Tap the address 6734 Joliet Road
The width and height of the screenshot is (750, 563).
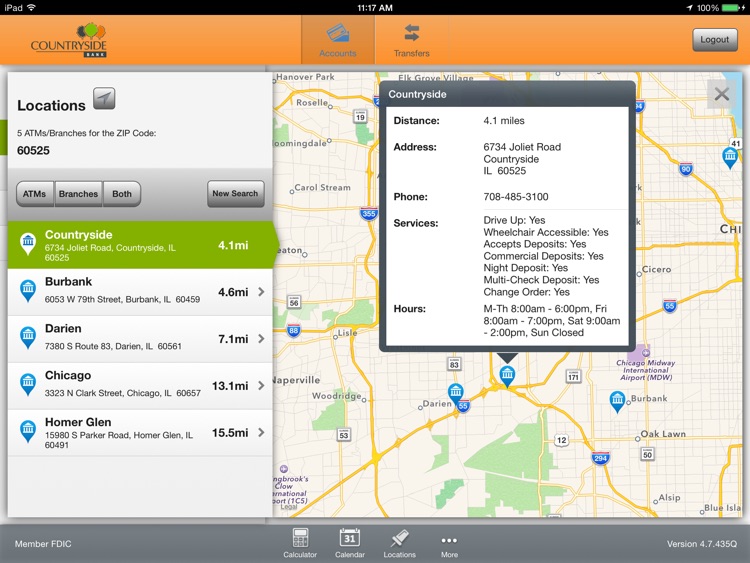(522, 147)
